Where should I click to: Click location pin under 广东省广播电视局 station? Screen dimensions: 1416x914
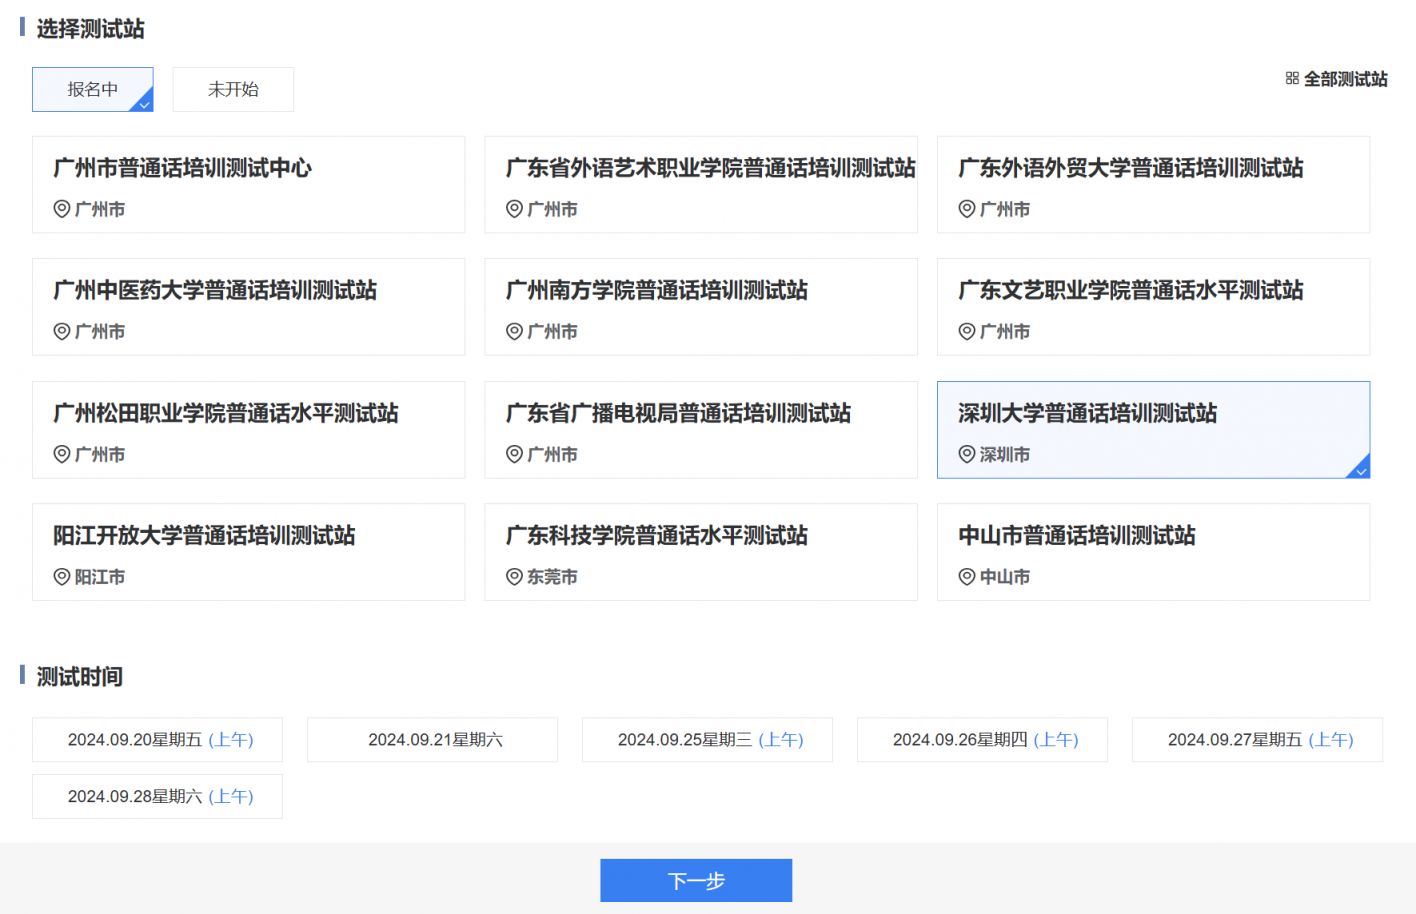514,454
